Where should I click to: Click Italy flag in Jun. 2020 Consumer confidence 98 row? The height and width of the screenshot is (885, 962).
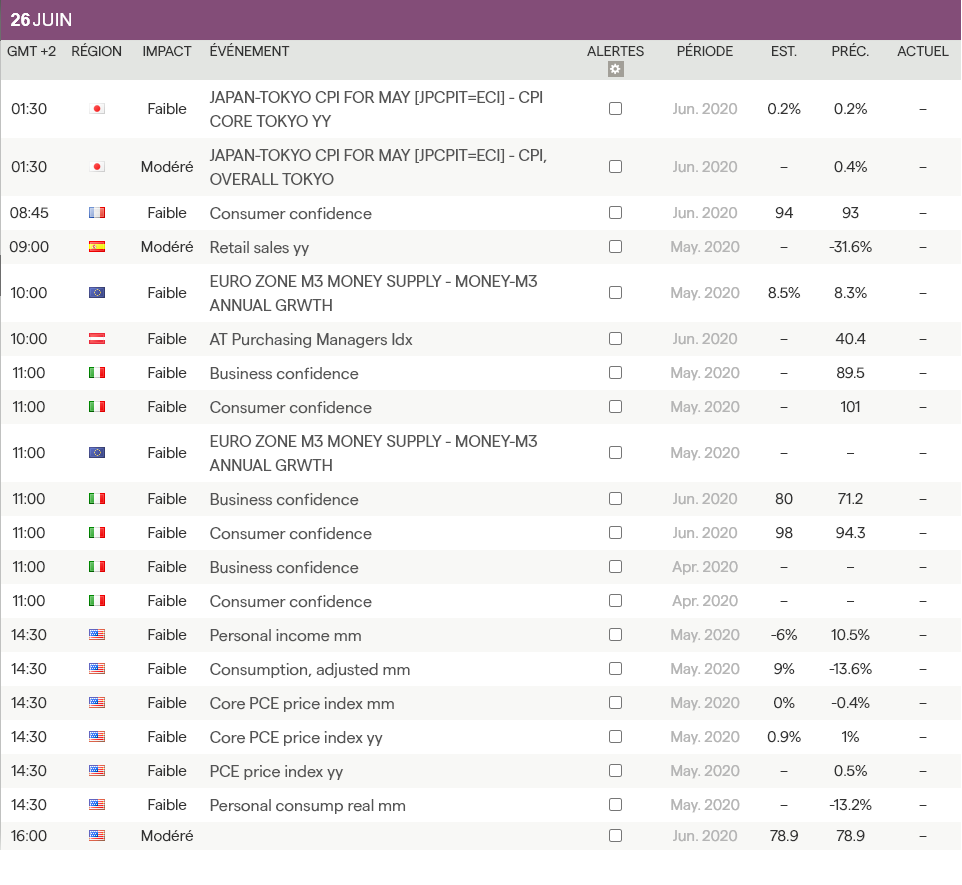[97, 533]
